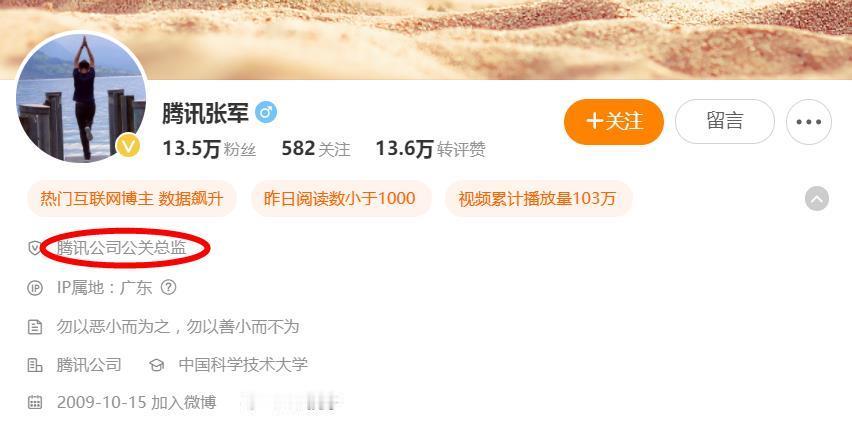Open the 582 关注 following list

(x=316, y=149)
